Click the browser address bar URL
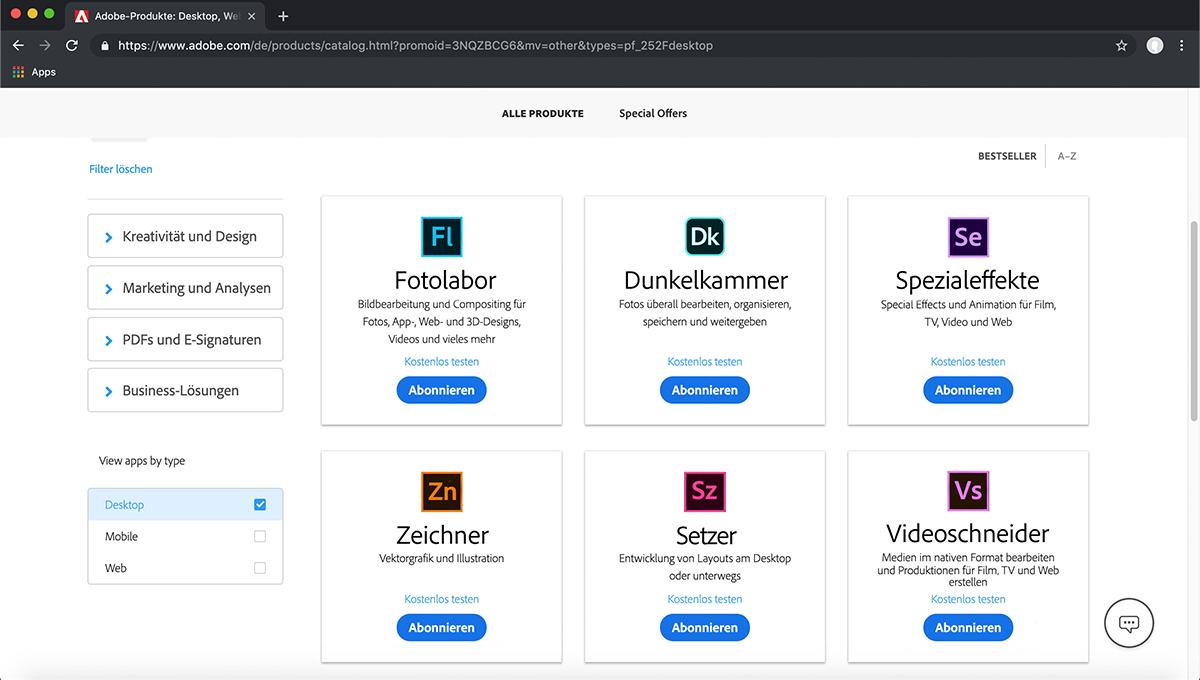The image size is (1200, 680). 415,45
